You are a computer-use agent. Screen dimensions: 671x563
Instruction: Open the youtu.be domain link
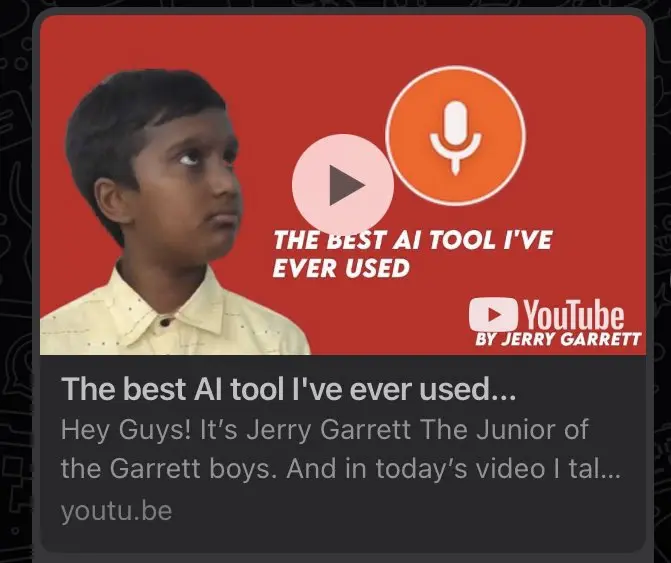point(116,511)
